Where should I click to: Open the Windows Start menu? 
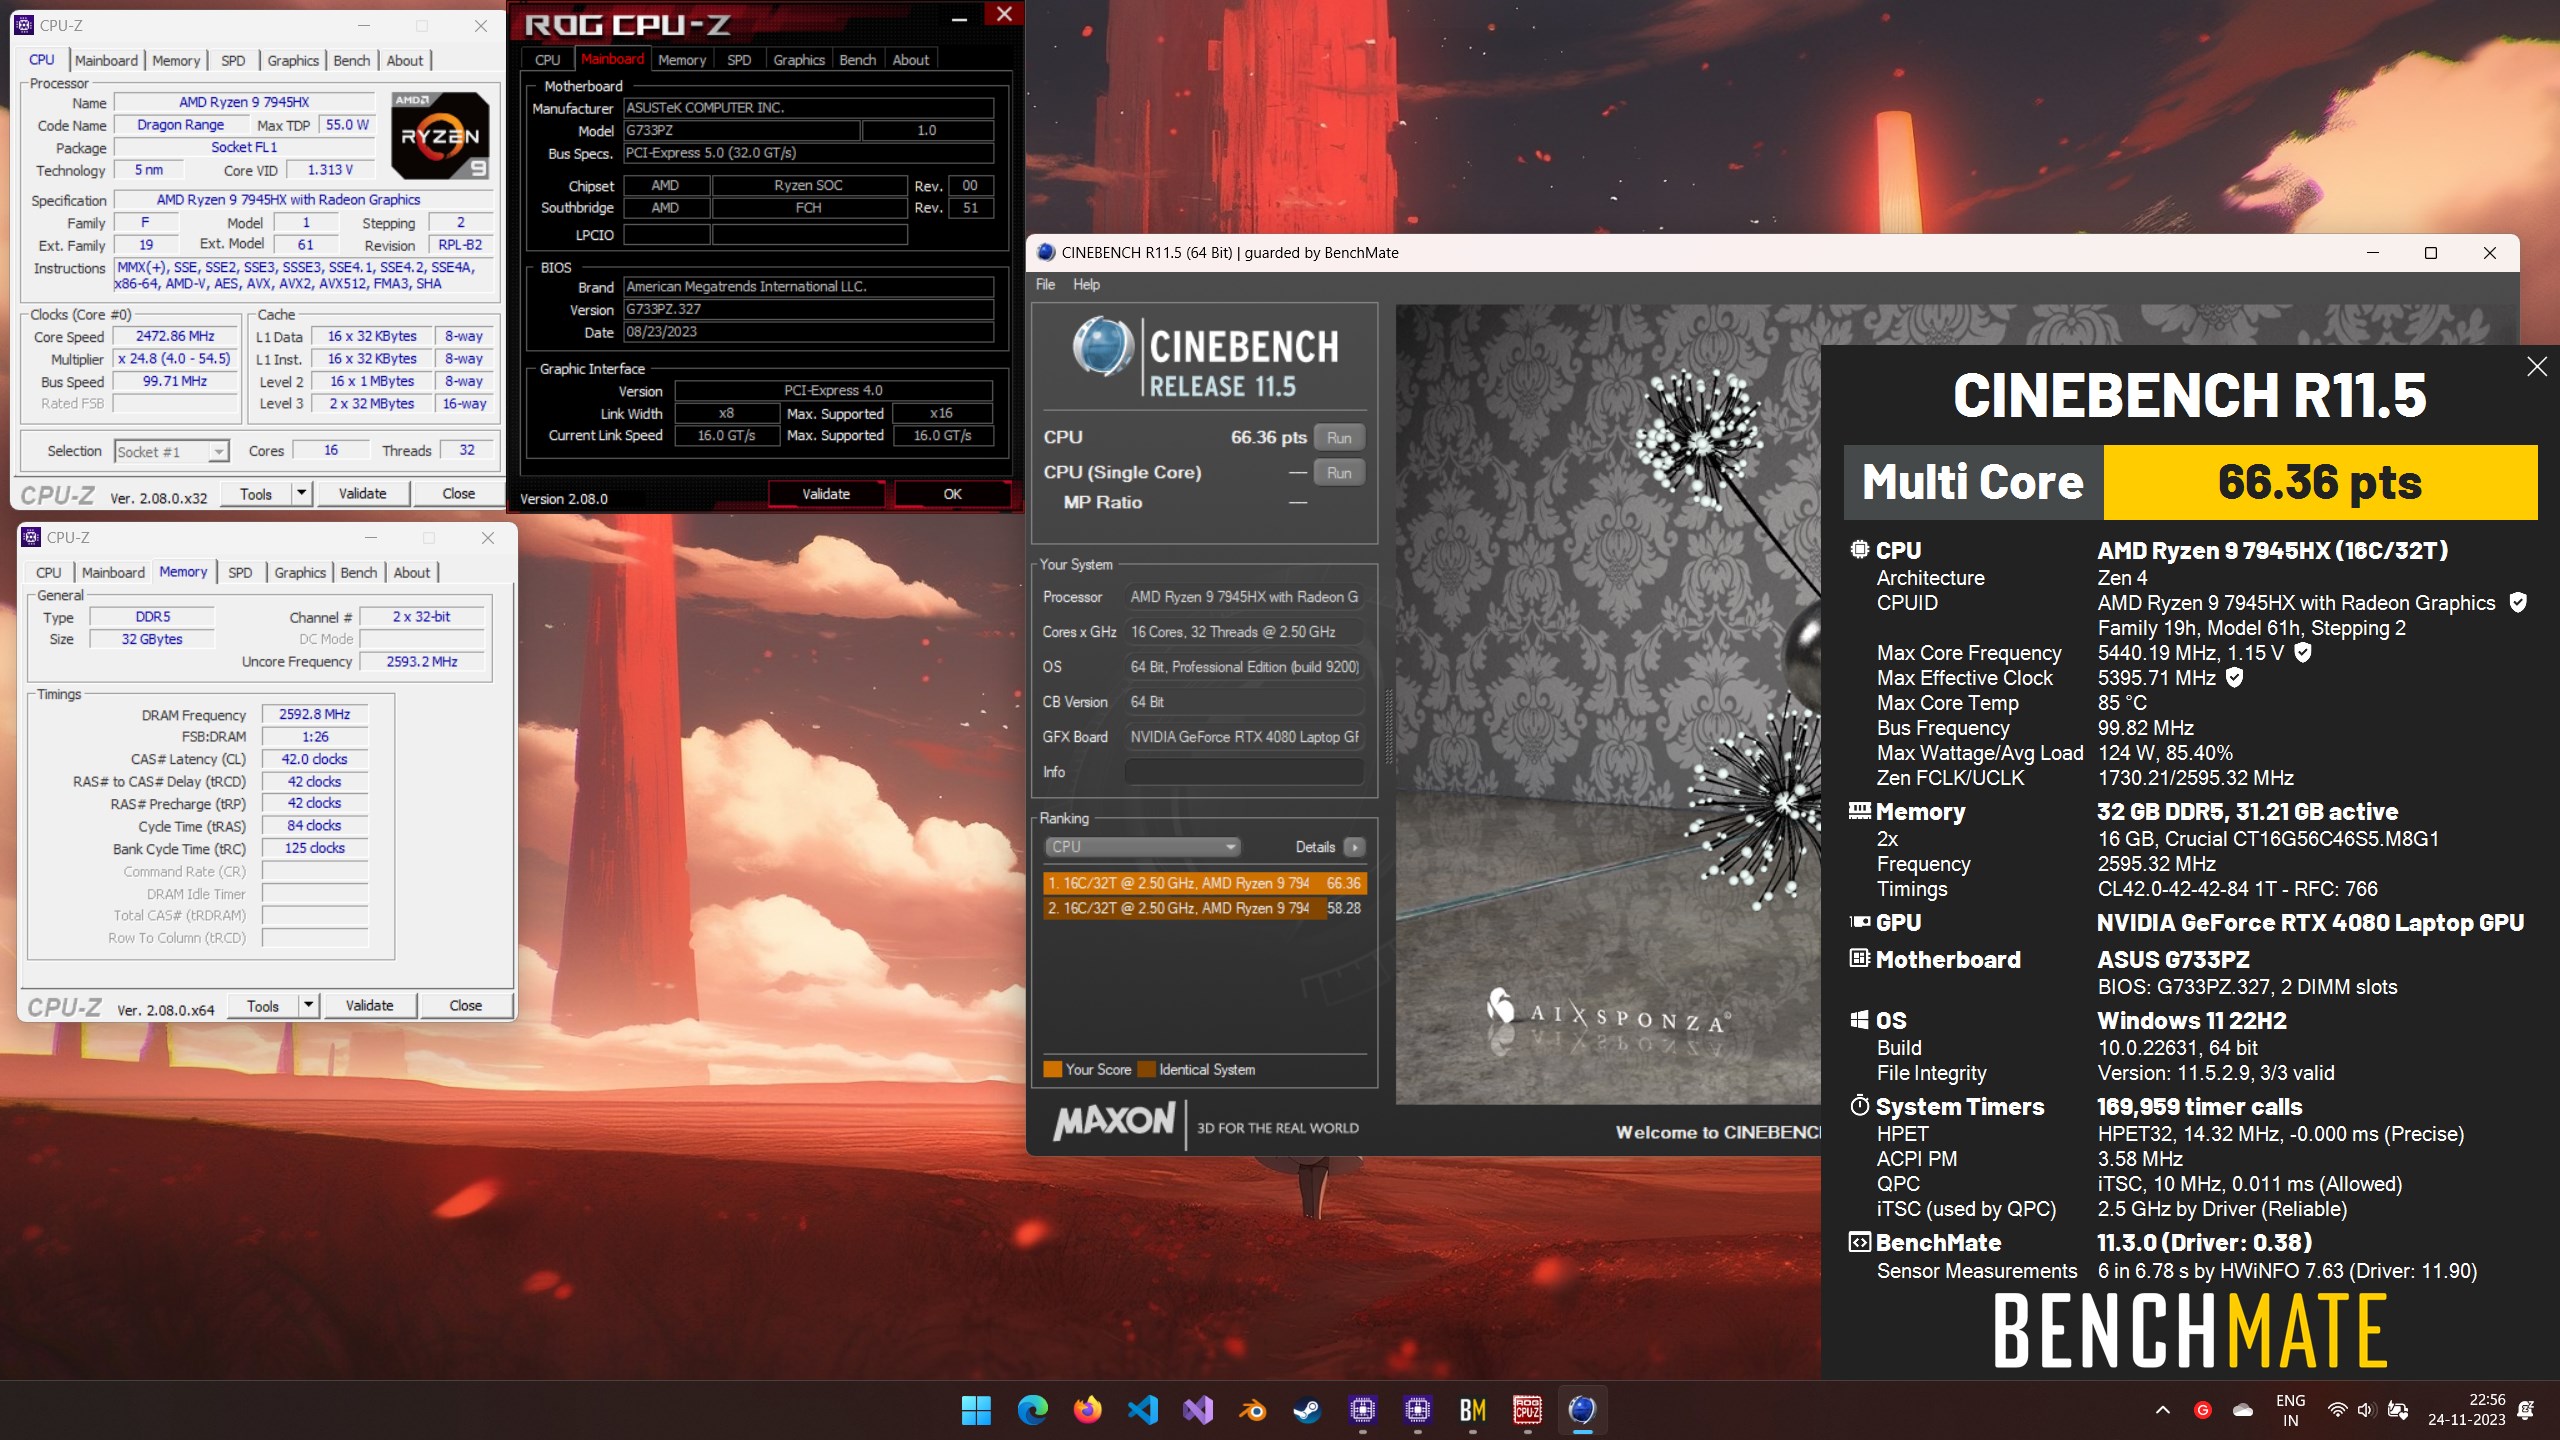click(976, 1410)
